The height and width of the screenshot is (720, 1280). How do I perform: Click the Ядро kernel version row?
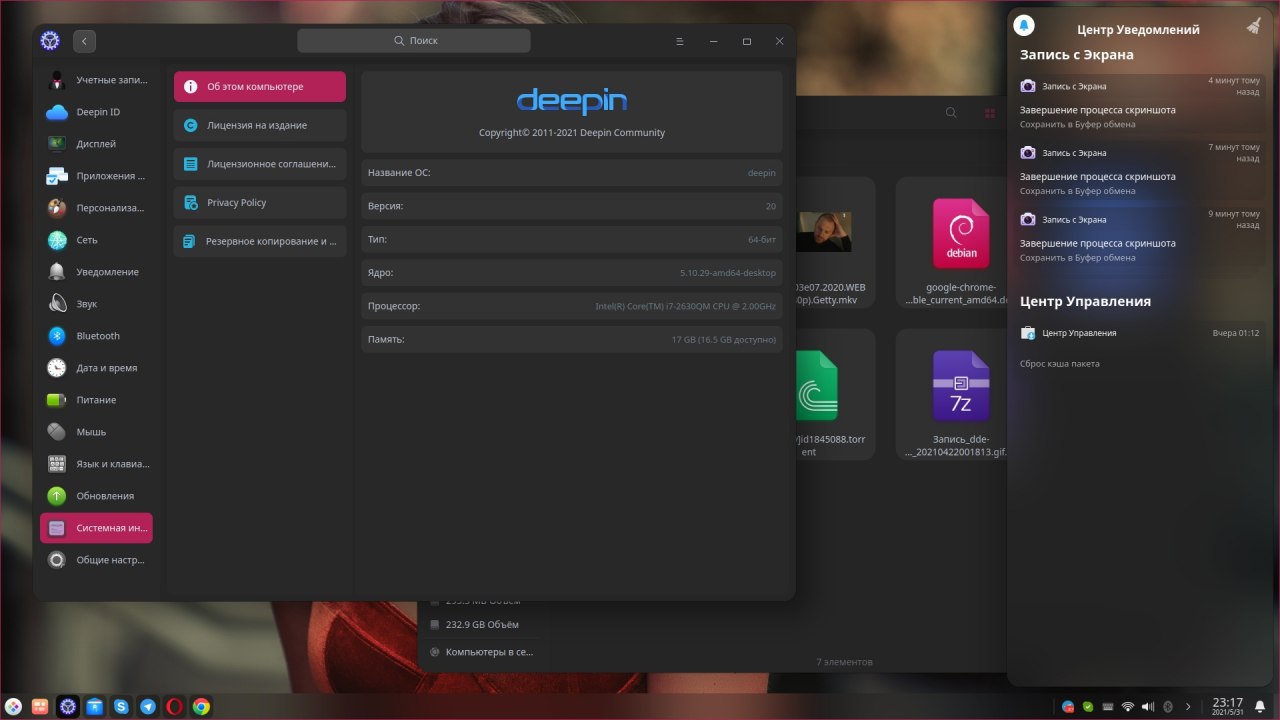point(572,273)
